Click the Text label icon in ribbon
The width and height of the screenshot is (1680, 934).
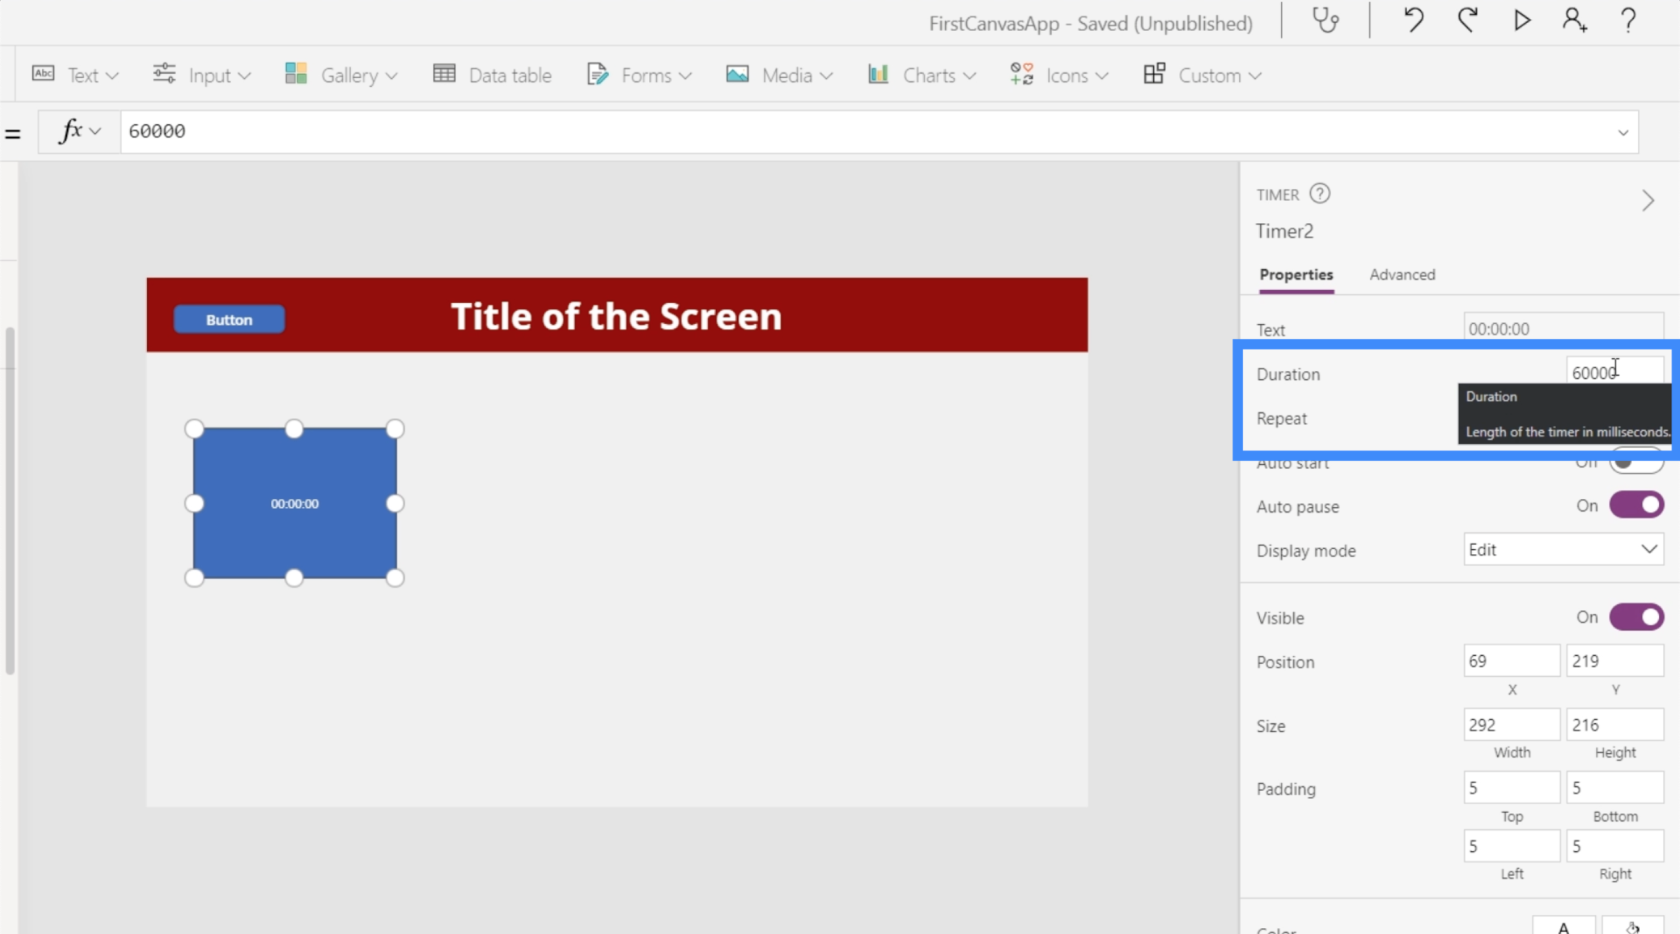tap(43, 74)
